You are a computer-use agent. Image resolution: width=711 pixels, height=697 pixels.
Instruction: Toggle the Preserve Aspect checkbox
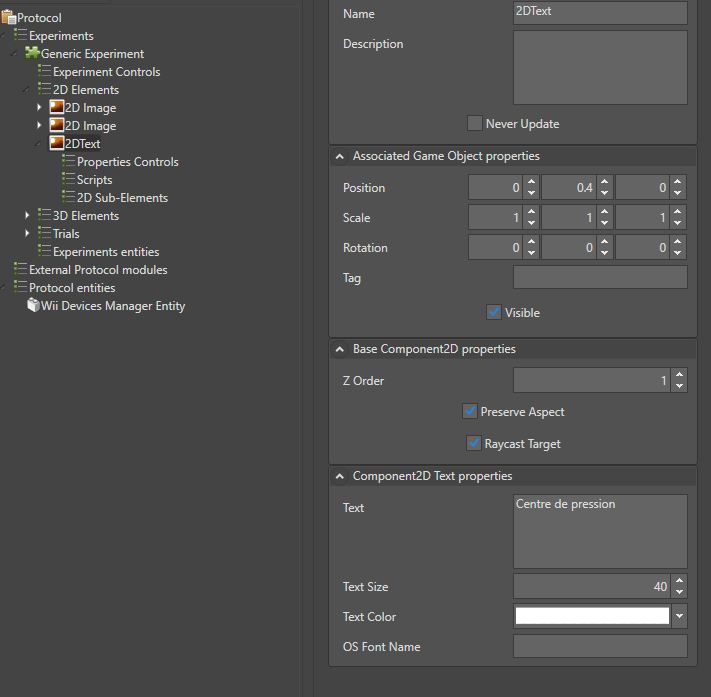[470, 411]
